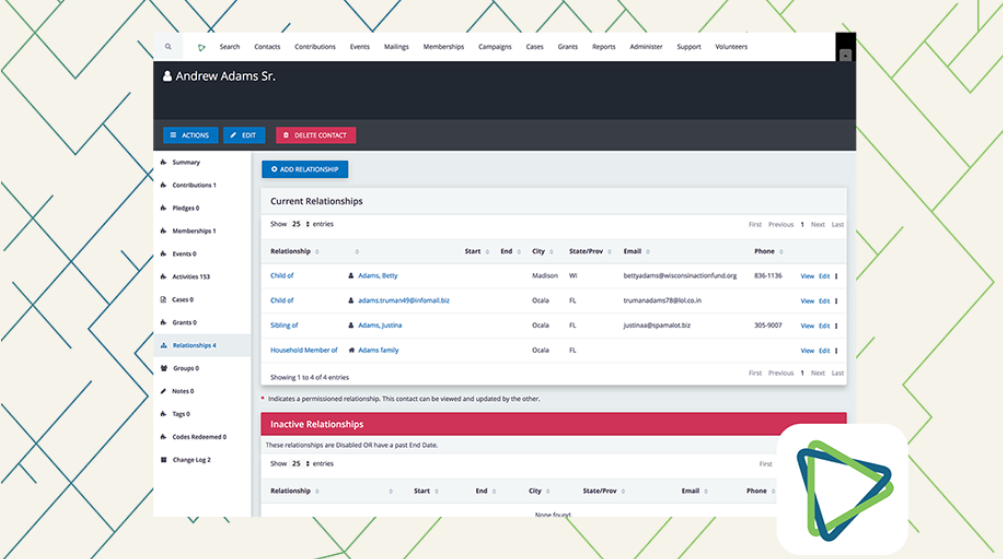Sort Current Relationships by Email column
The image size is (1003, 559).
(x=636, y=252)
